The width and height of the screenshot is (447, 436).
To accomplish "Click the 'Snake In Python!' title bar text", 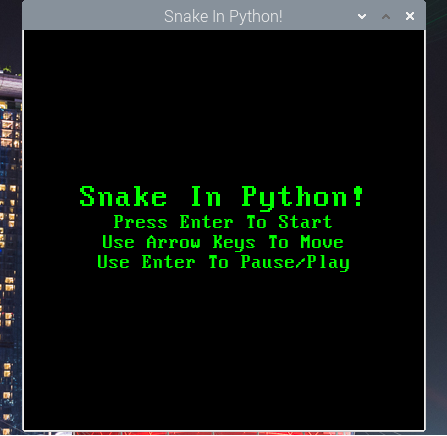I will (x=223, y=17).
